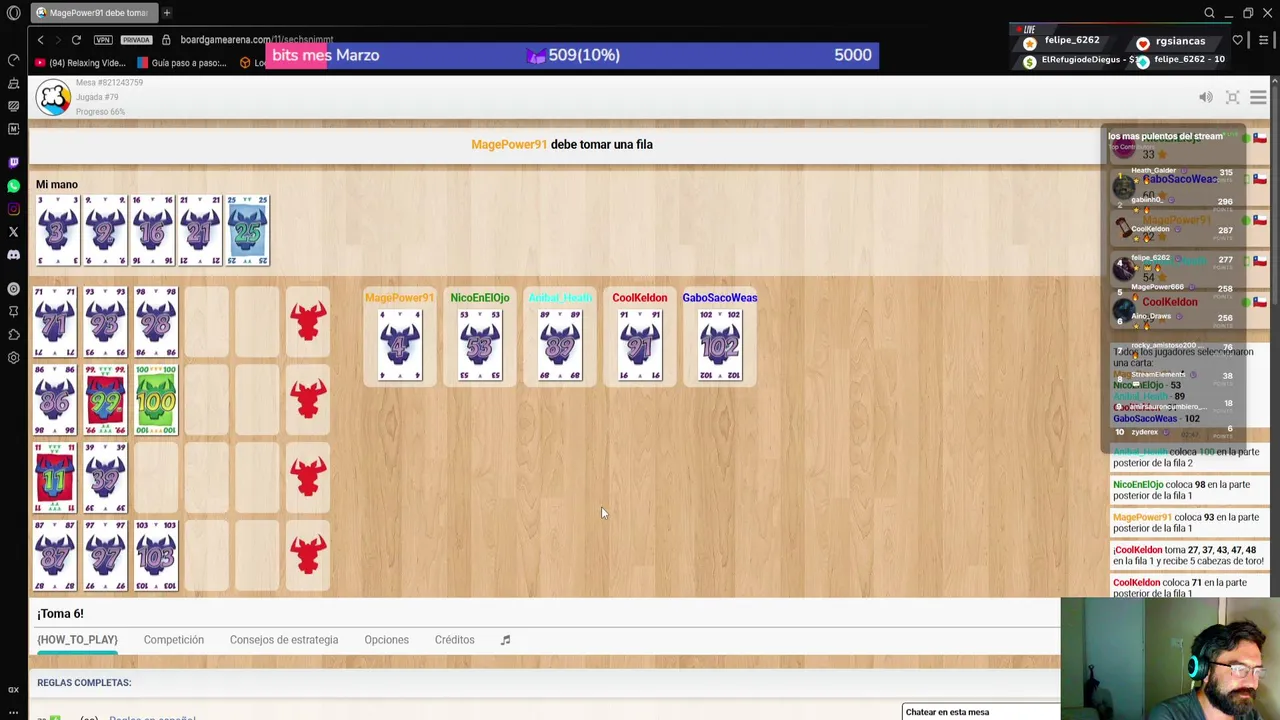Click the bits mes Marzo progress bar
The height and width of the screenshot is (720, 1280).
click(572, 55)
